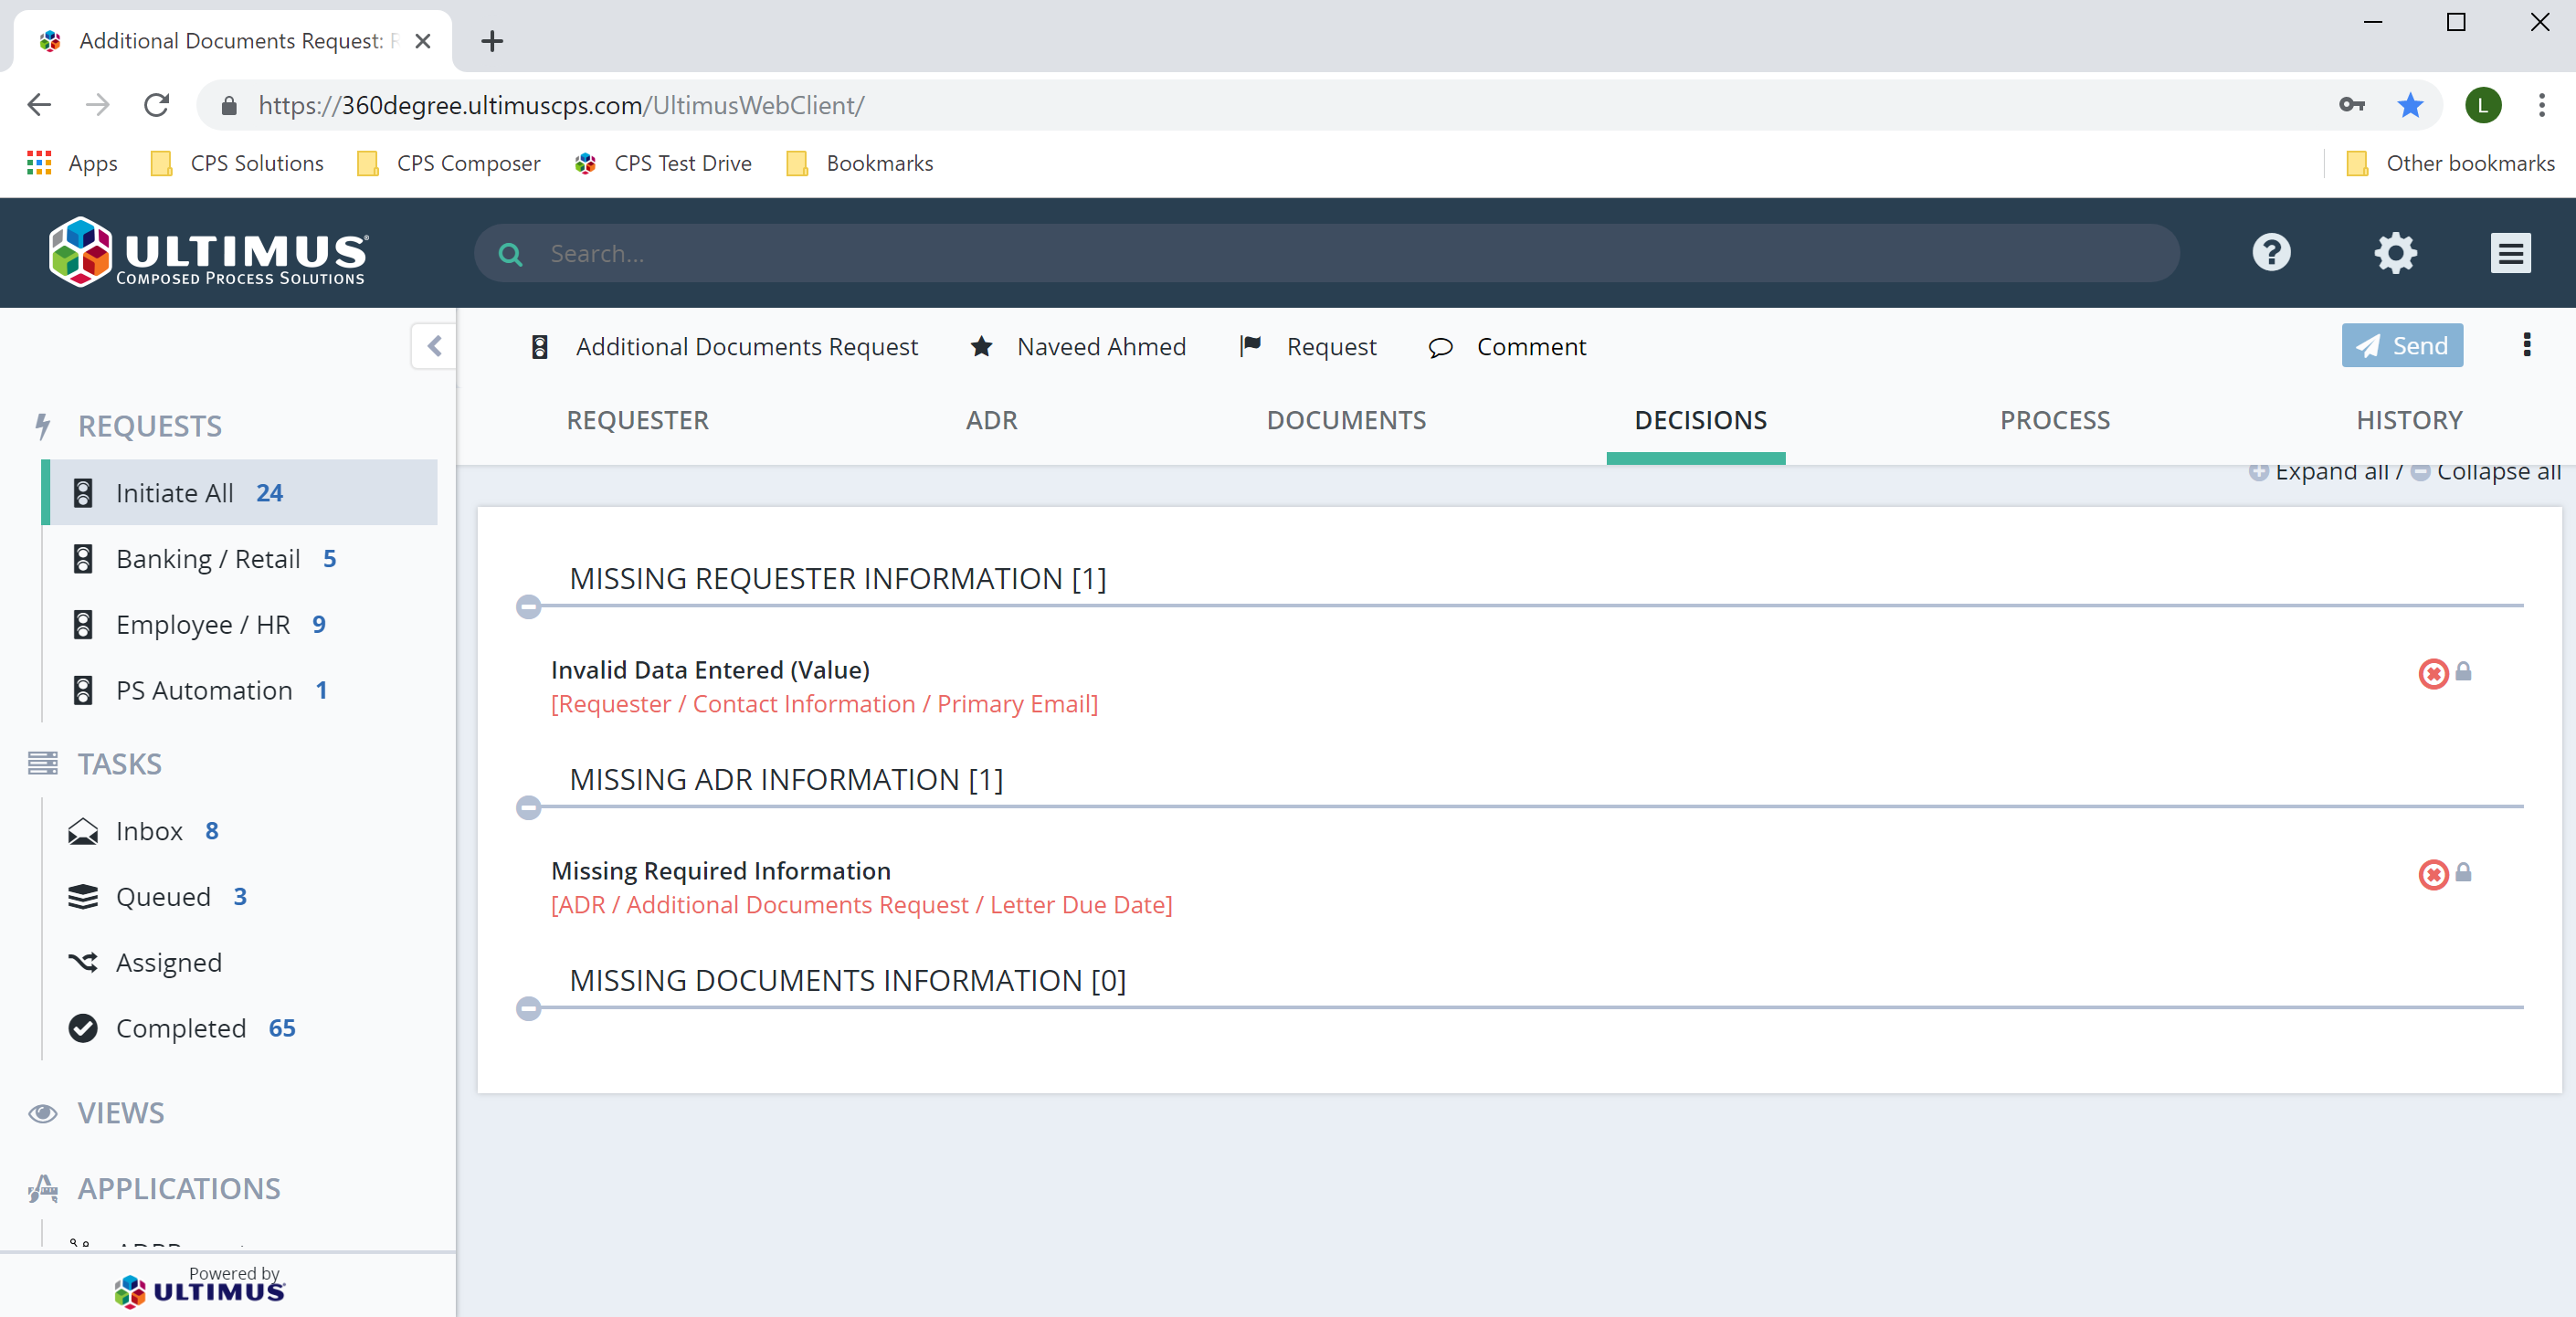Open Apps shortcut in bookmarks bar

pyautogui.click(x=72, y=163)
